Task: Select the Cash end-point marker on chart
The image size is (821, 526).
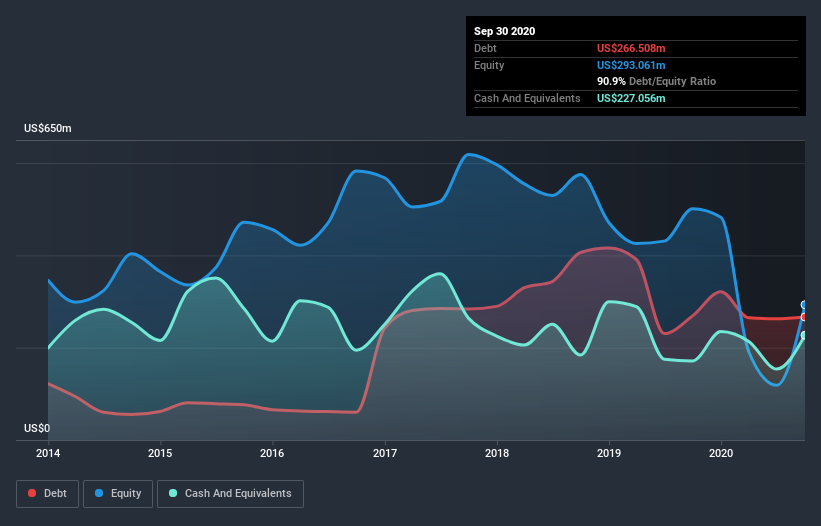Action: [804, 335]
